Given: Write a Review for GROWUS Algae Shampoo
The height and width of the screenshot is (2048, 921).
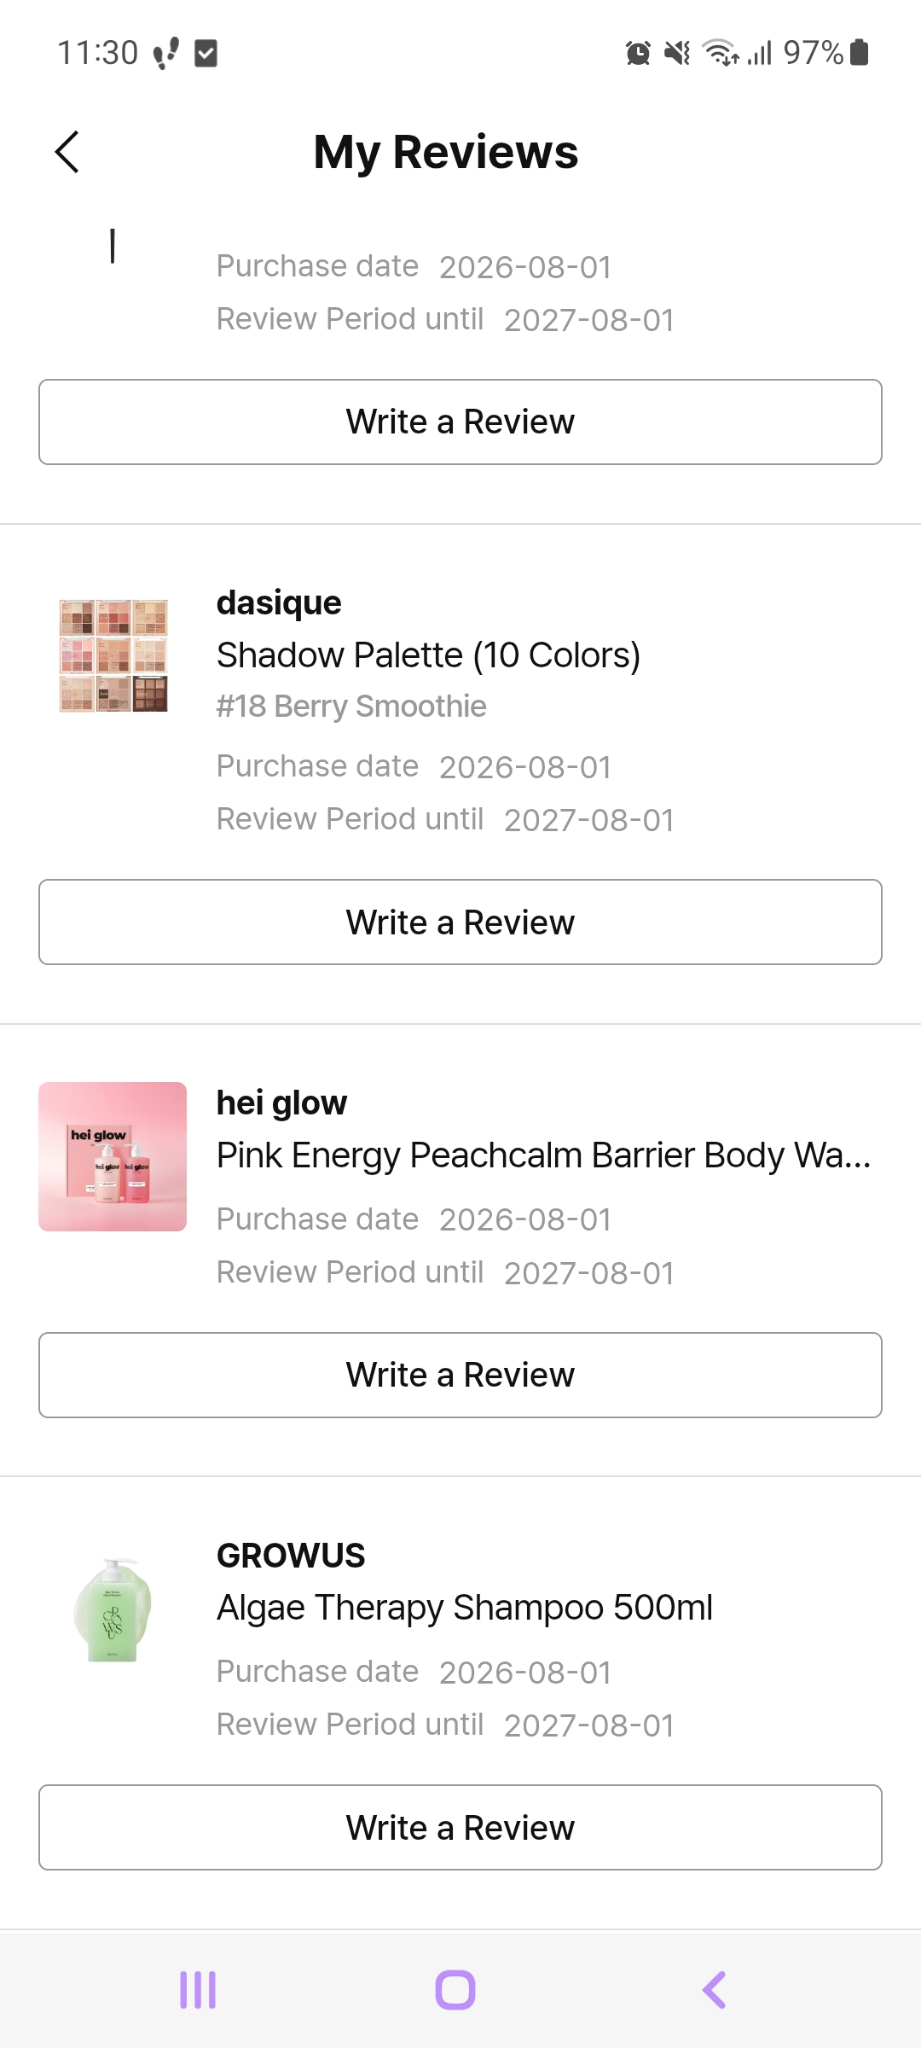Looking at the screenshot, I should 460,1827.
